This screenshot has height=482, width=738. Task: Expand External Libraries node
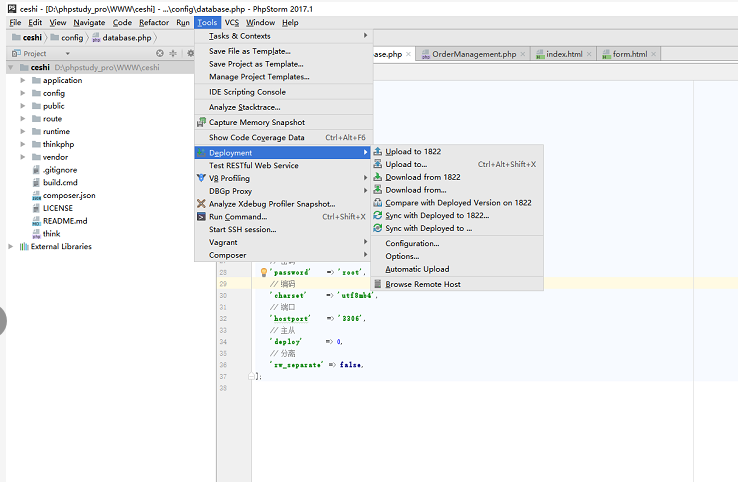coord(10,246)
